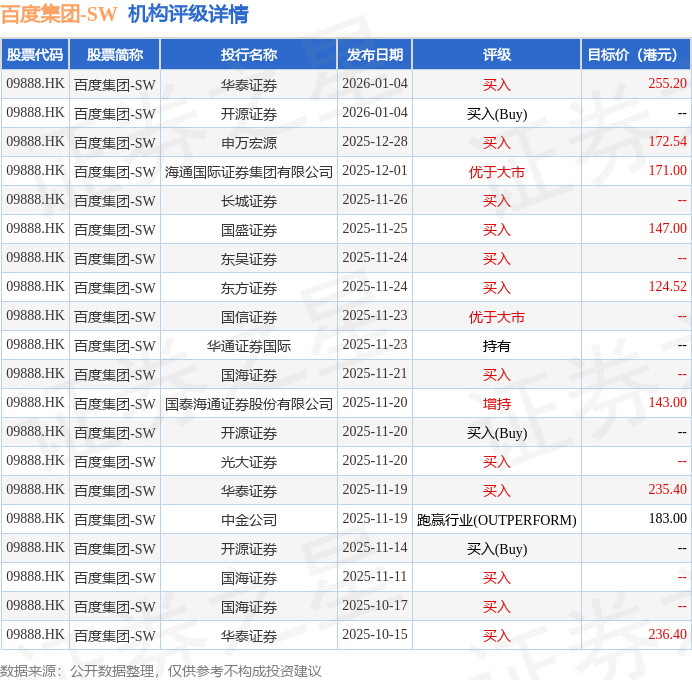Select 光大证券 broker name
The image size is (692, 680).
point(249,462)
